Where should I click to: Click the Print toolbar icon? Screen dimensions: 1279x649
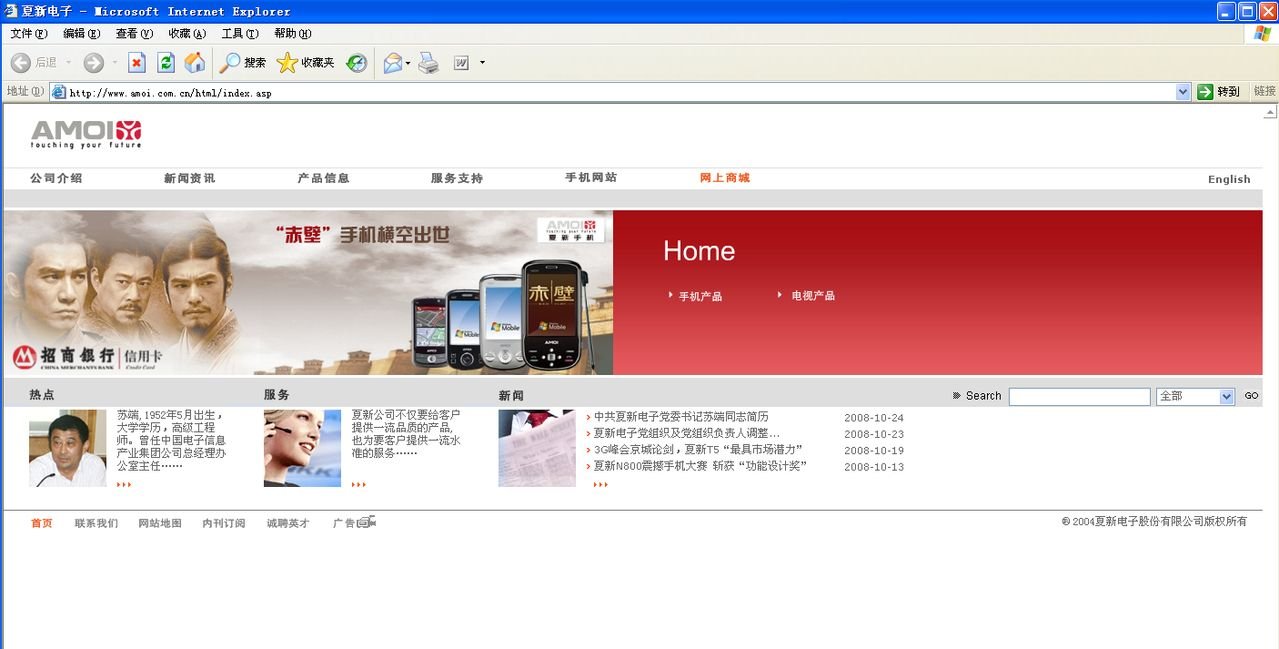[428, 63]
